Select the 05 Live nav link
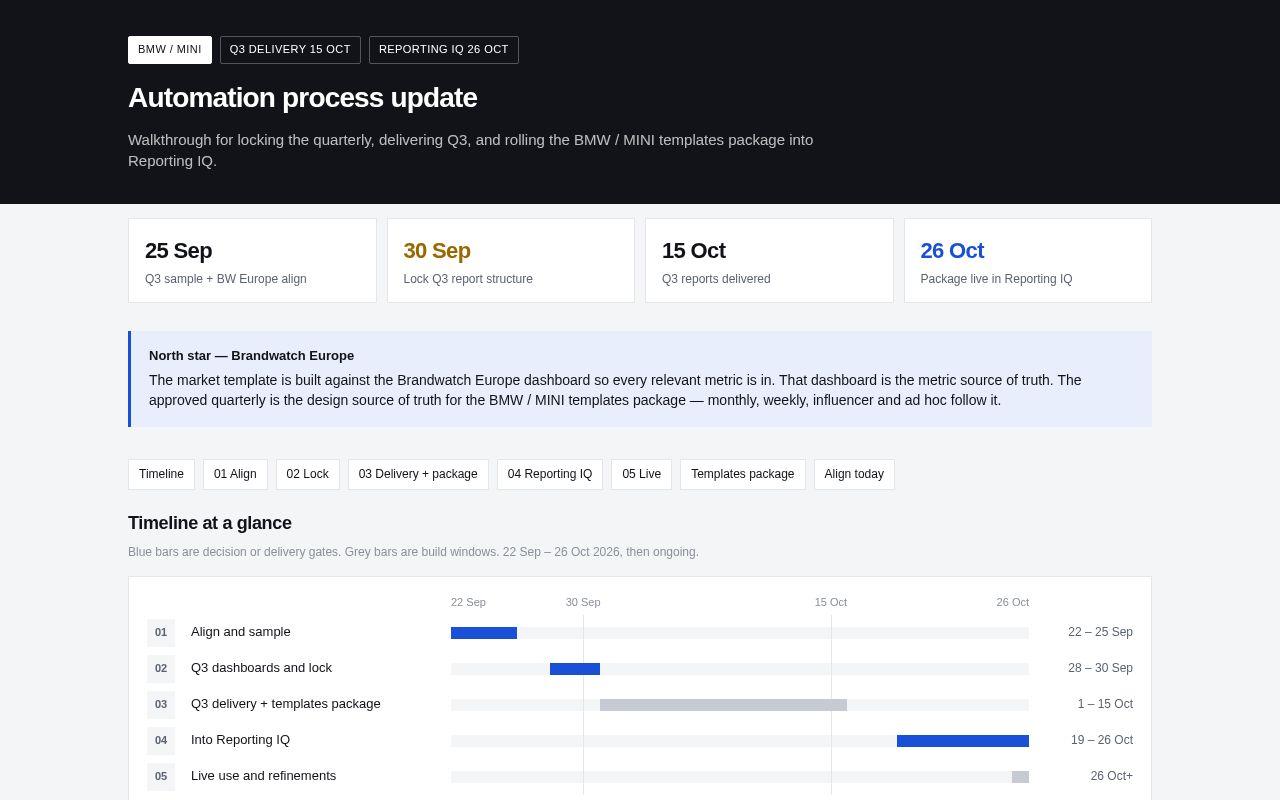Image resolution: width=1280 pixels, height=800 pixels. [x=642, y=474]
